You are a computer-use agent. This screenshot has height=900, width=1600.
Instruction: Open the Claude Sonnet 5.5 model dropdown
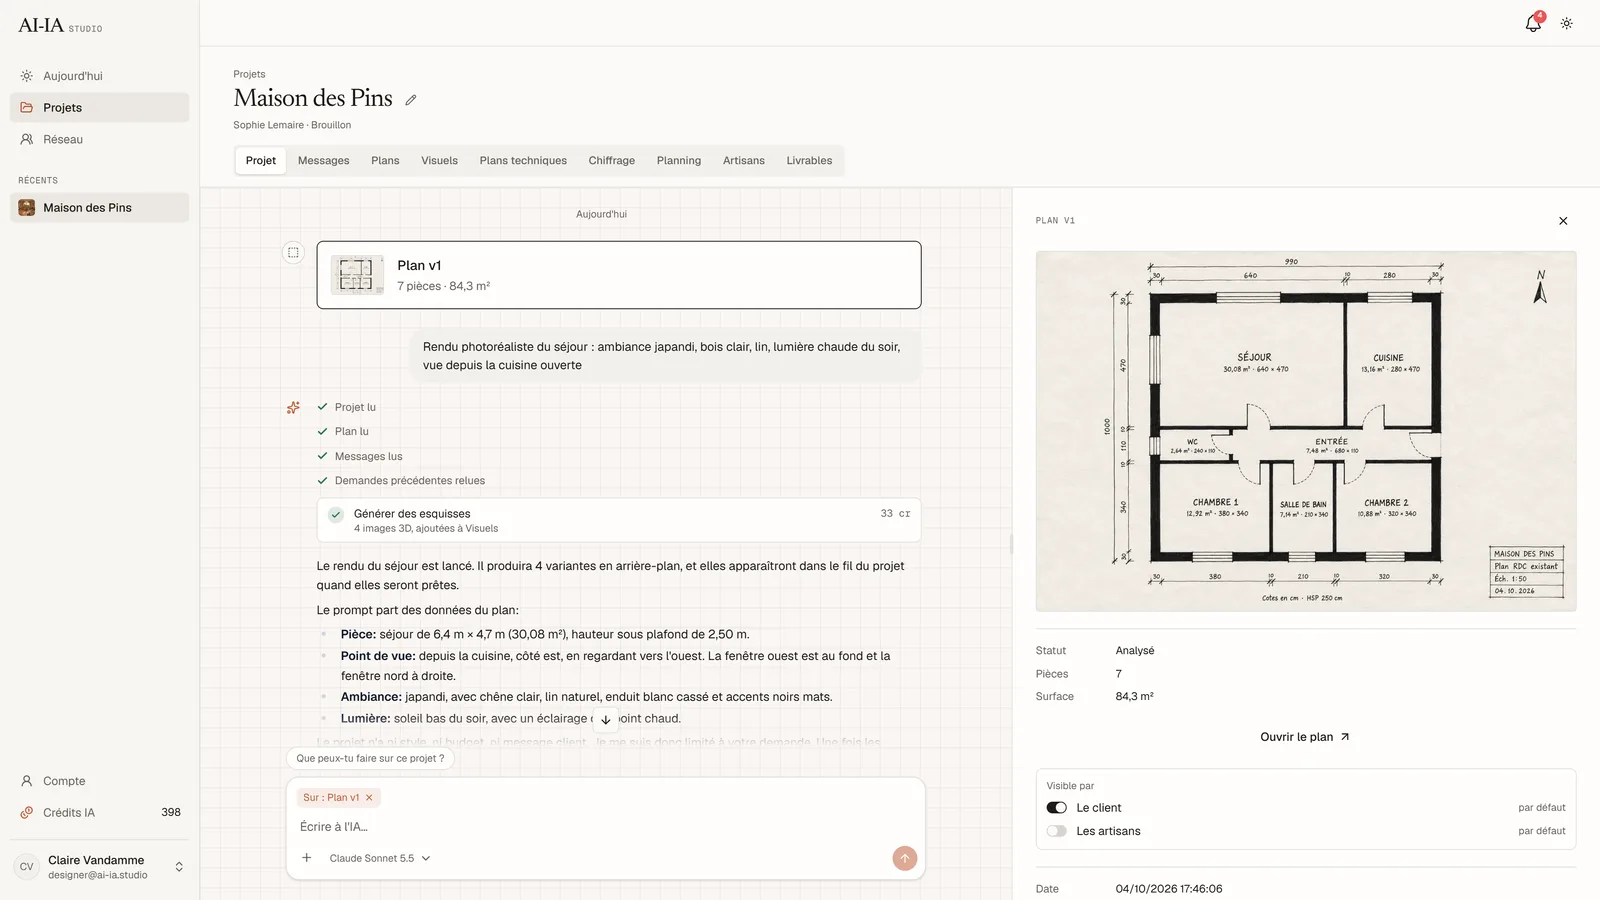(380, 858)
